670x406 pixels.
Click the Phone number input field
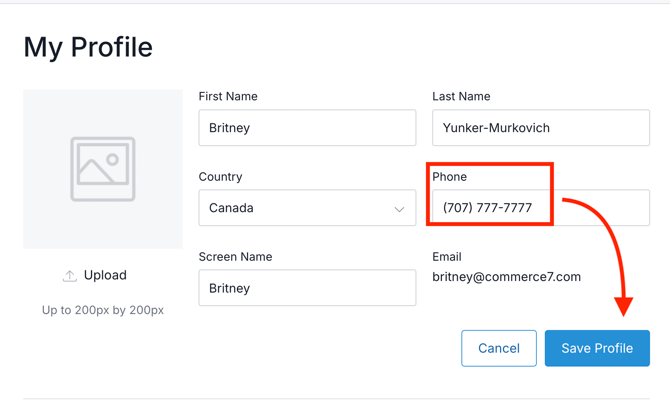(540, 208)
